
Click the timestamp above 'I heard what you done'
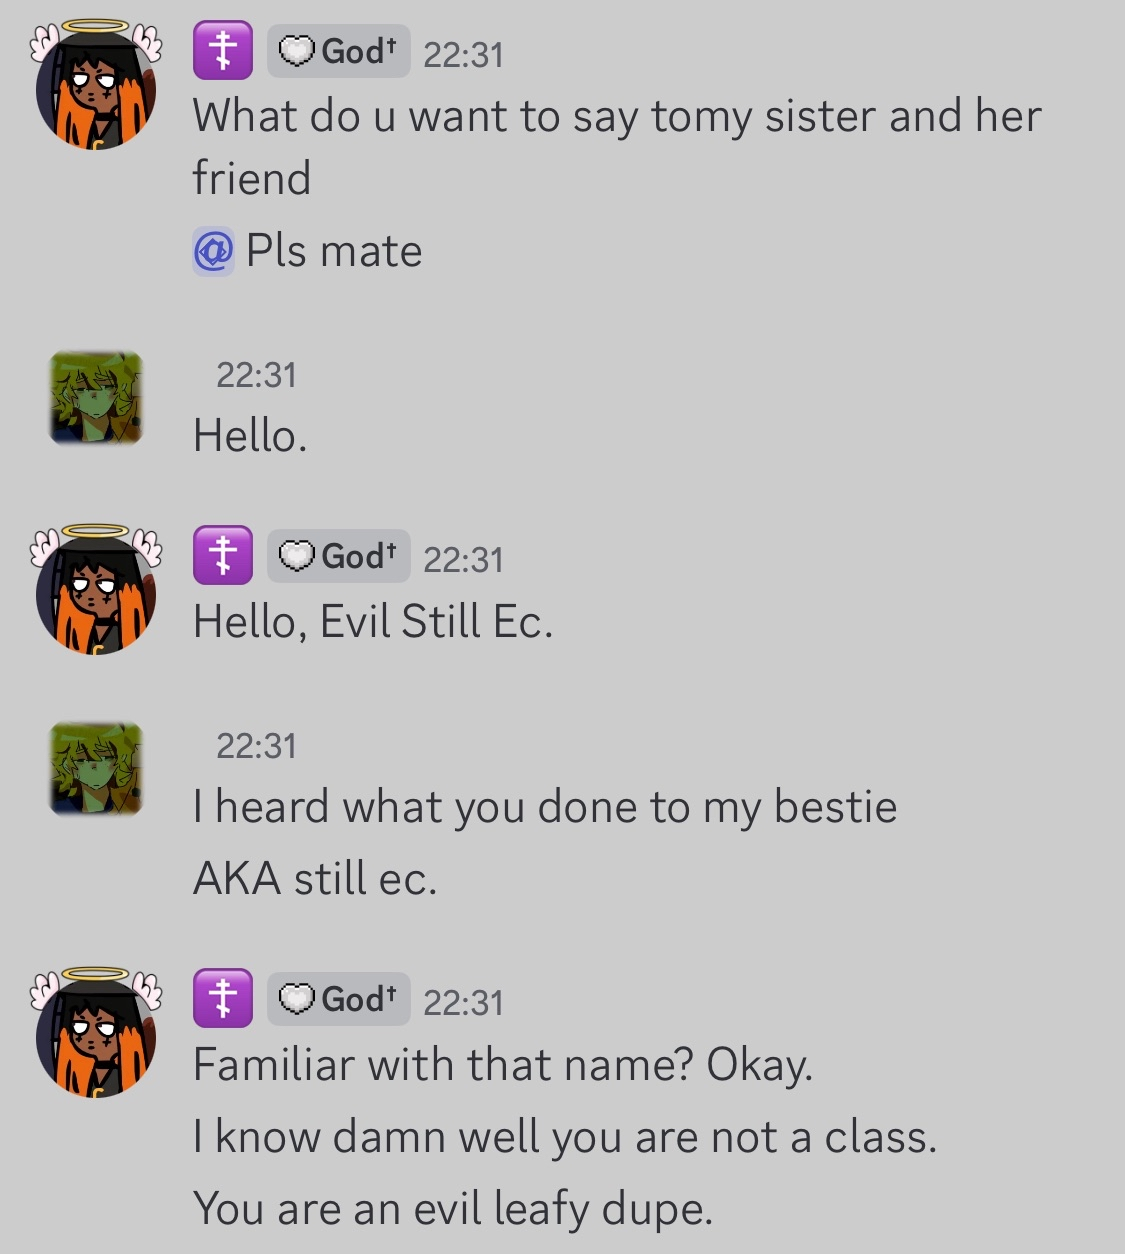256,746
